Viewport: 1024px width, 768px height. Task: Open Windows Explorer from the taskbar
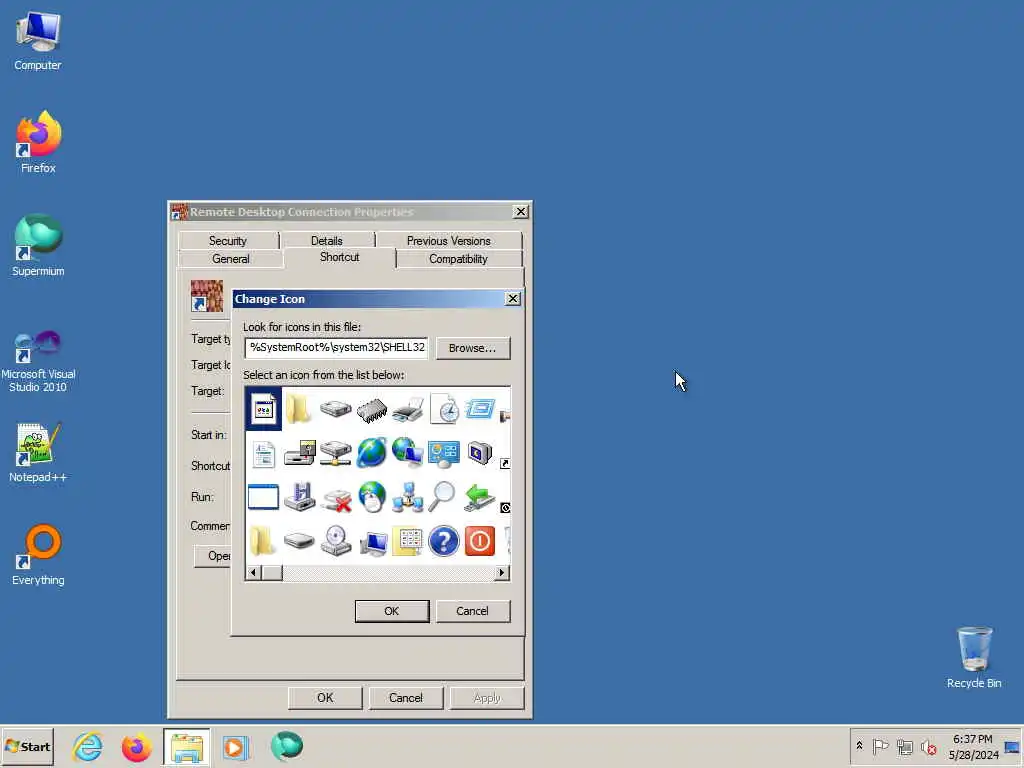pyautogui.click(x=187, y=747)
